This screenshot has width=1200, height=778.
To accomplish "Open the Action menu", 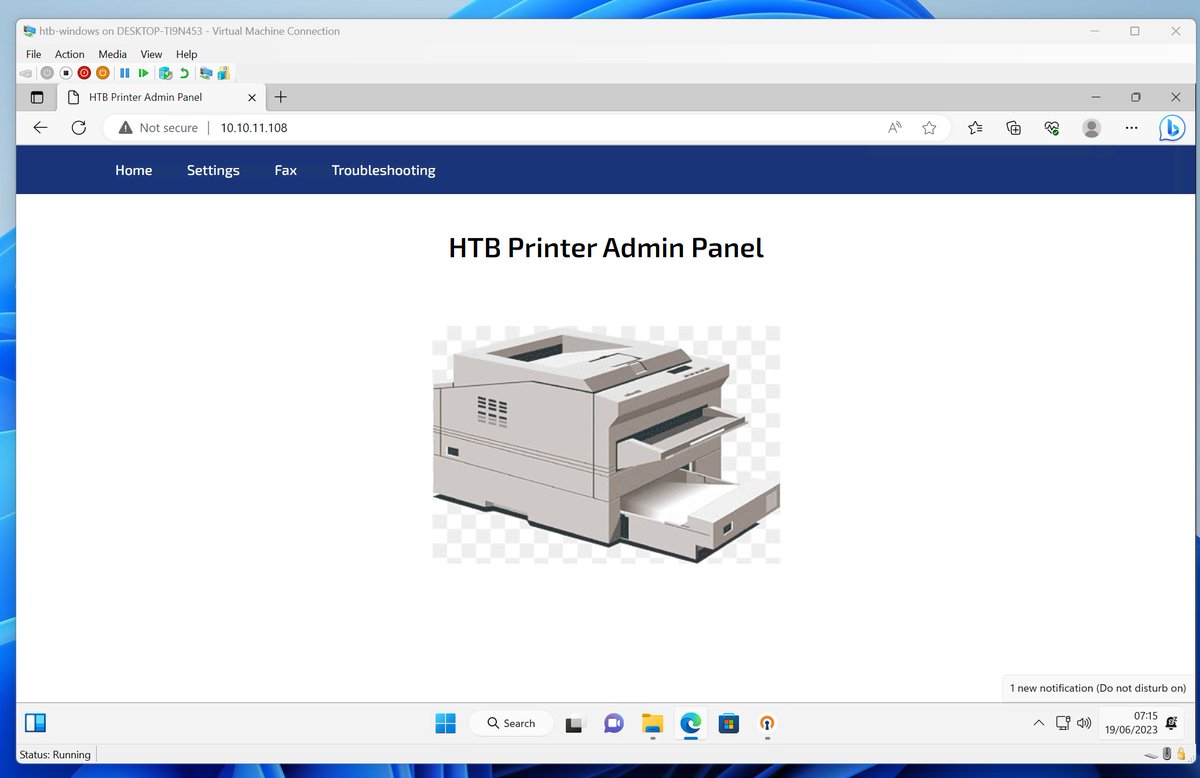I will 70,54.
